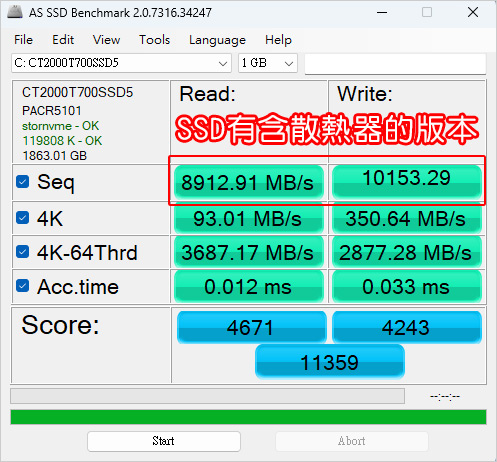This screenshot has width=497, height=462.
Task: Open the View menu
Action: click(x=106, y=40)
